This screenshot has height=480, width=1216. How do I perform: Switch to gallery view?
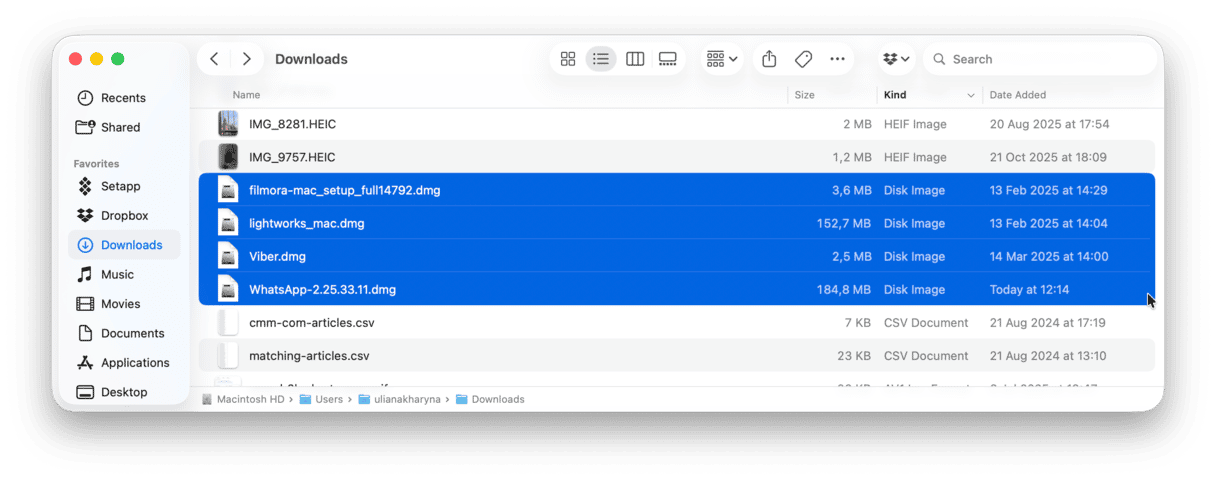pyautogui.click(x=668, y=59)
